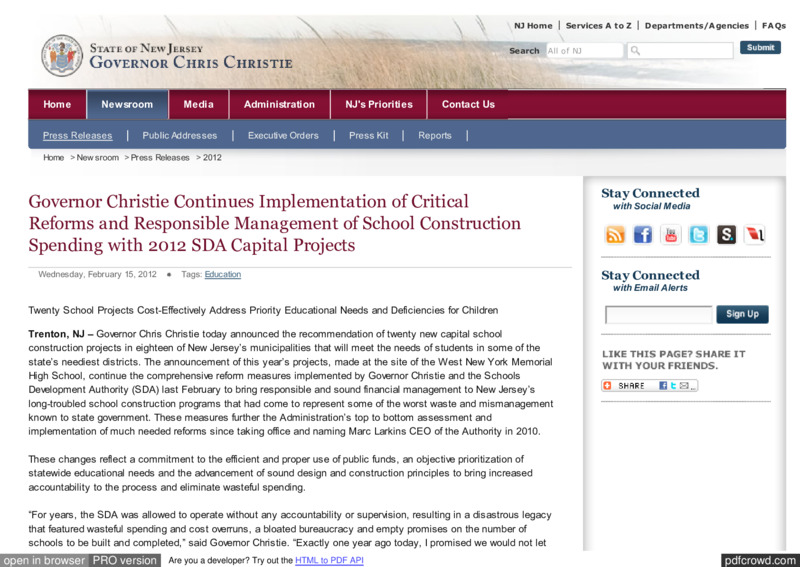The image size is (800, 567).
Task: Open the Facebook social icon
Action: (643, 235)
